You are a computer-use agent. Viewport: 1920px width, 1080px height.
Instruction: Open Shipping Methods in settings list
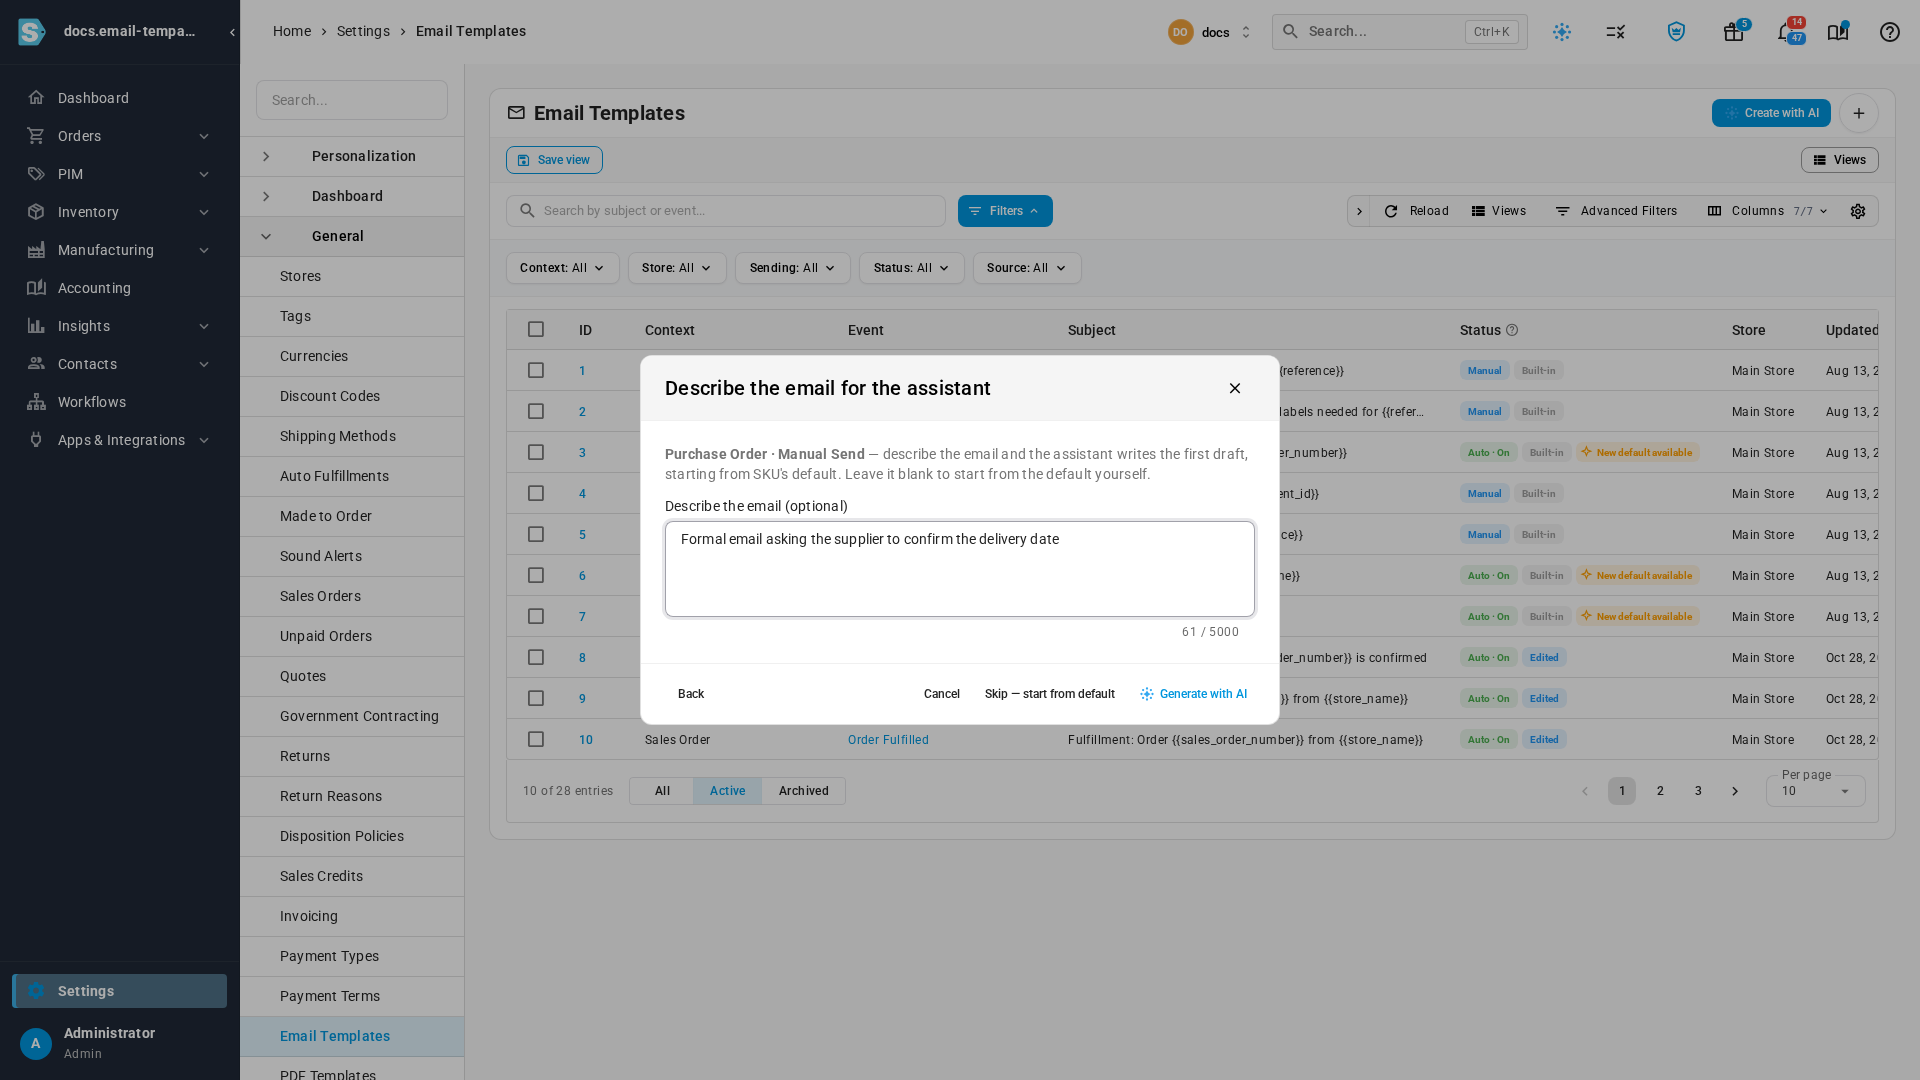(352, 436)
